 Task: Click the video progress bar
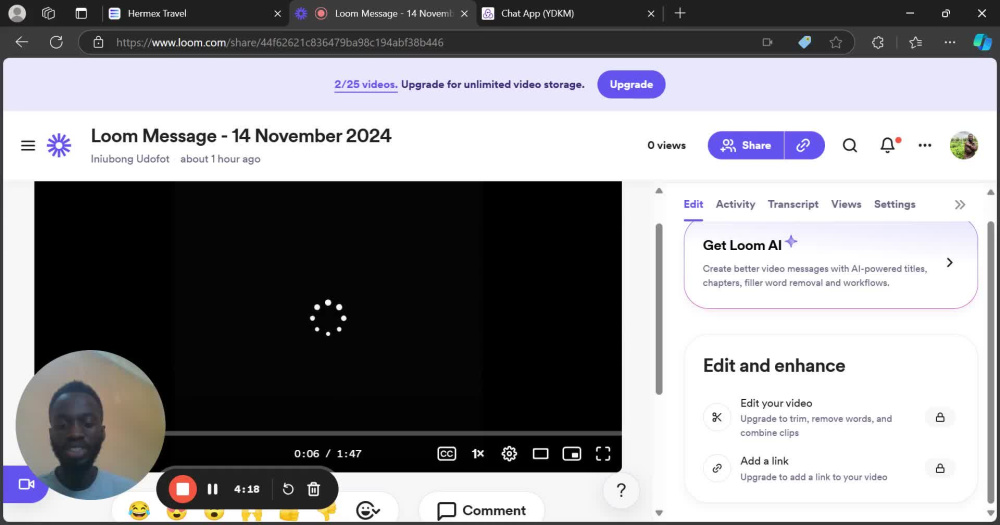coord(393,433)
